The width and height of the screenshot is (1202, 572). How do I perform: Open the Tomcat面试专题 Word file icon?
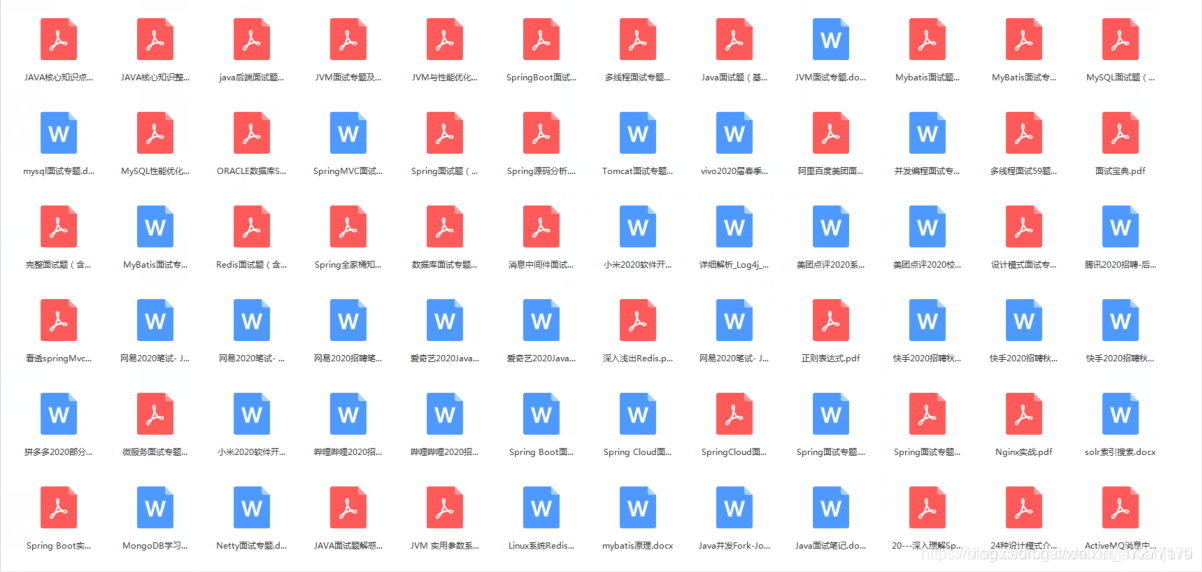(x=638, y=133)
